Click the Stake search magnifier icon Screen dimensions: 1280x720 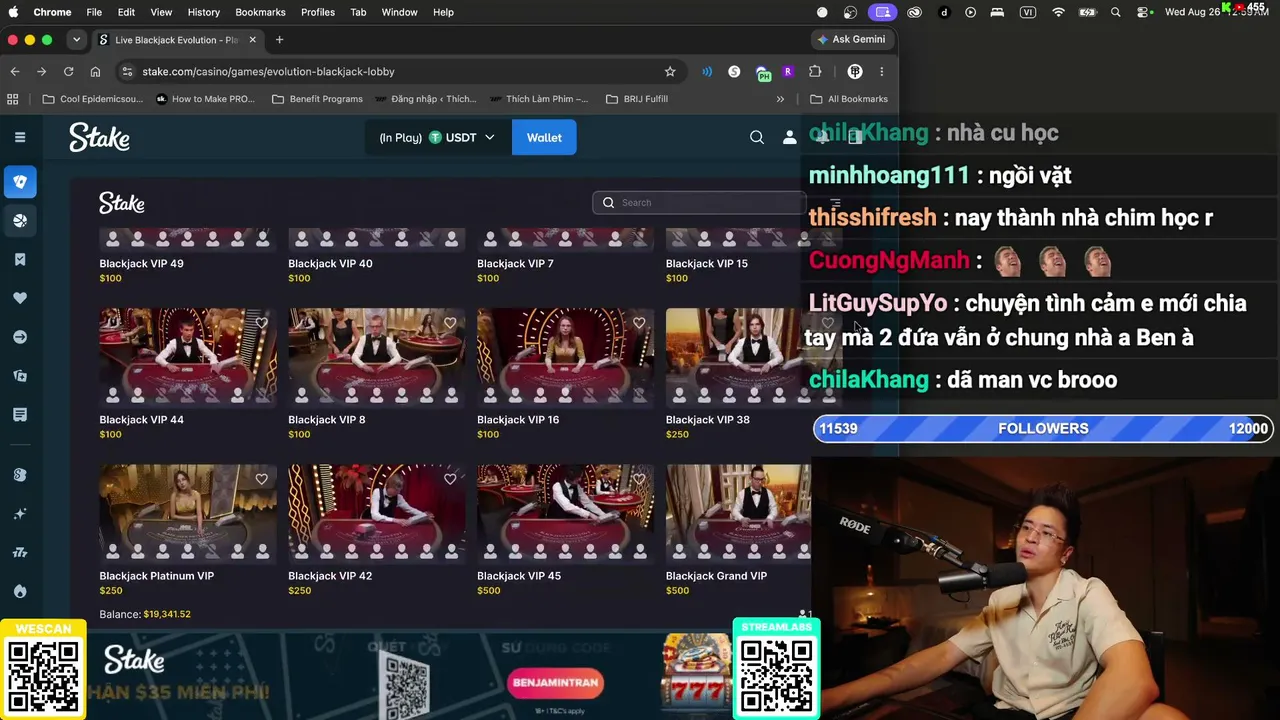757,137
